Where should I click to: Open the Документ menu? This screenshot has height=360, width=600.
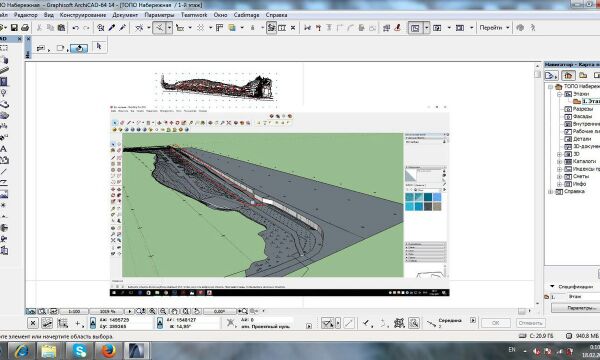(x=125, y=15)
